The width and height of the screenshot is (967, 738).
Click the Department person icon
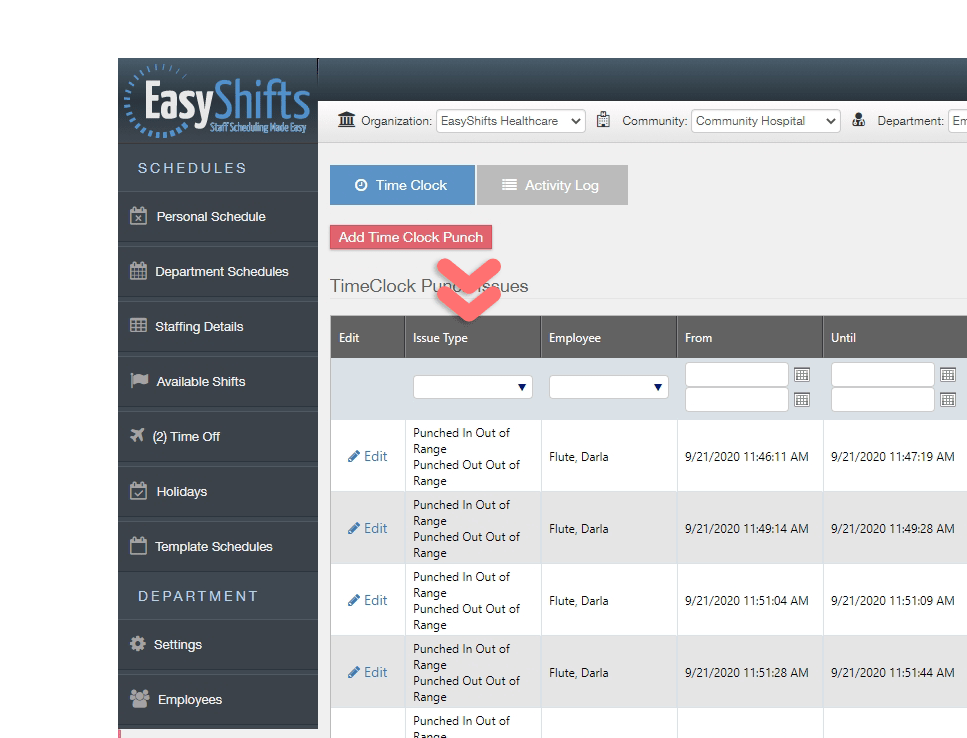tap(858, 120)
